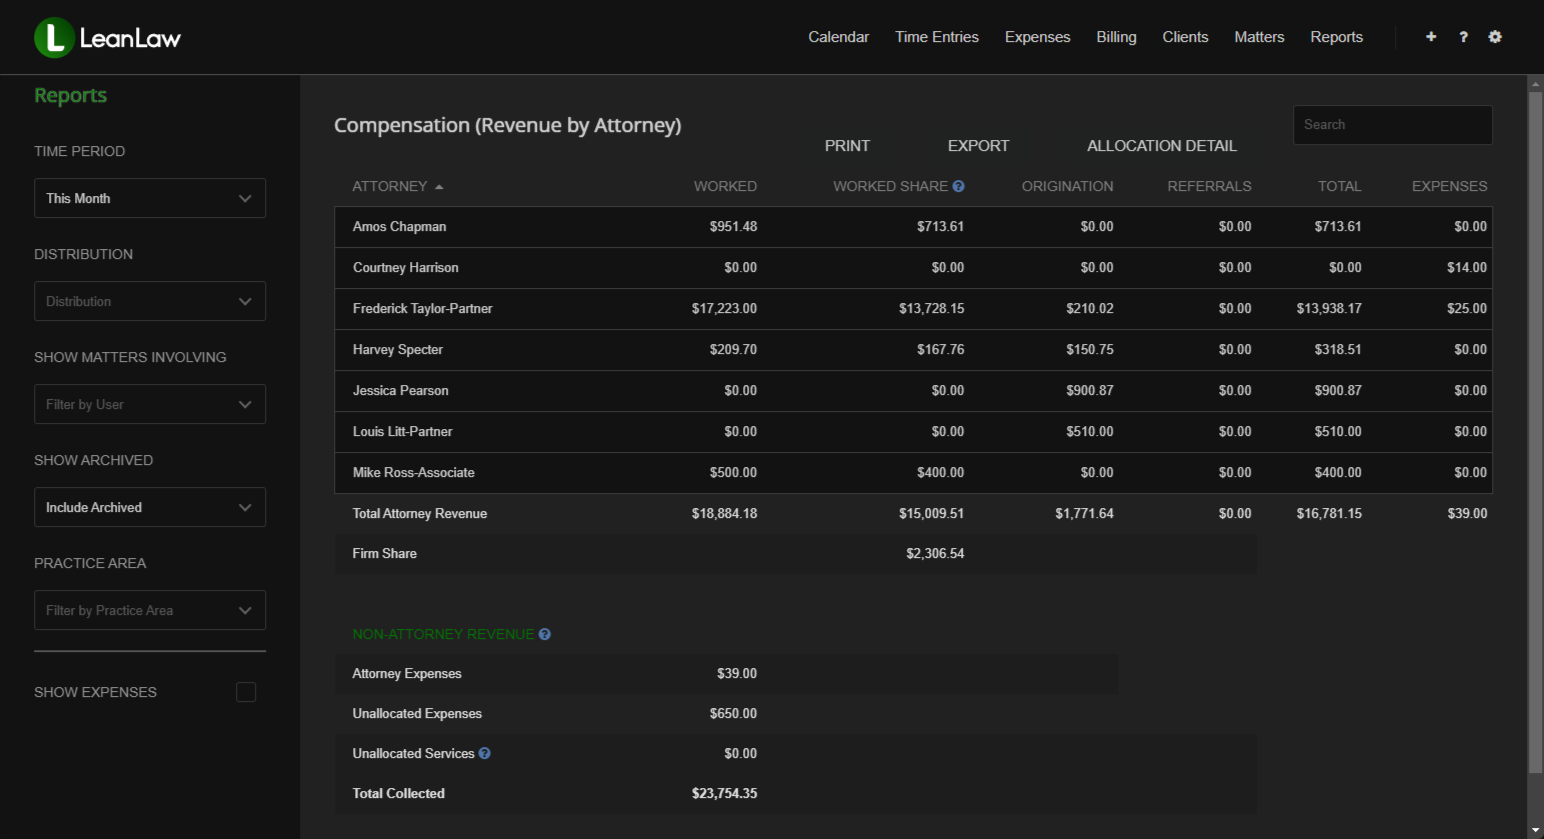Sort by the WORKED column header
1544x839 pixels.
click(x=725, y=186)
